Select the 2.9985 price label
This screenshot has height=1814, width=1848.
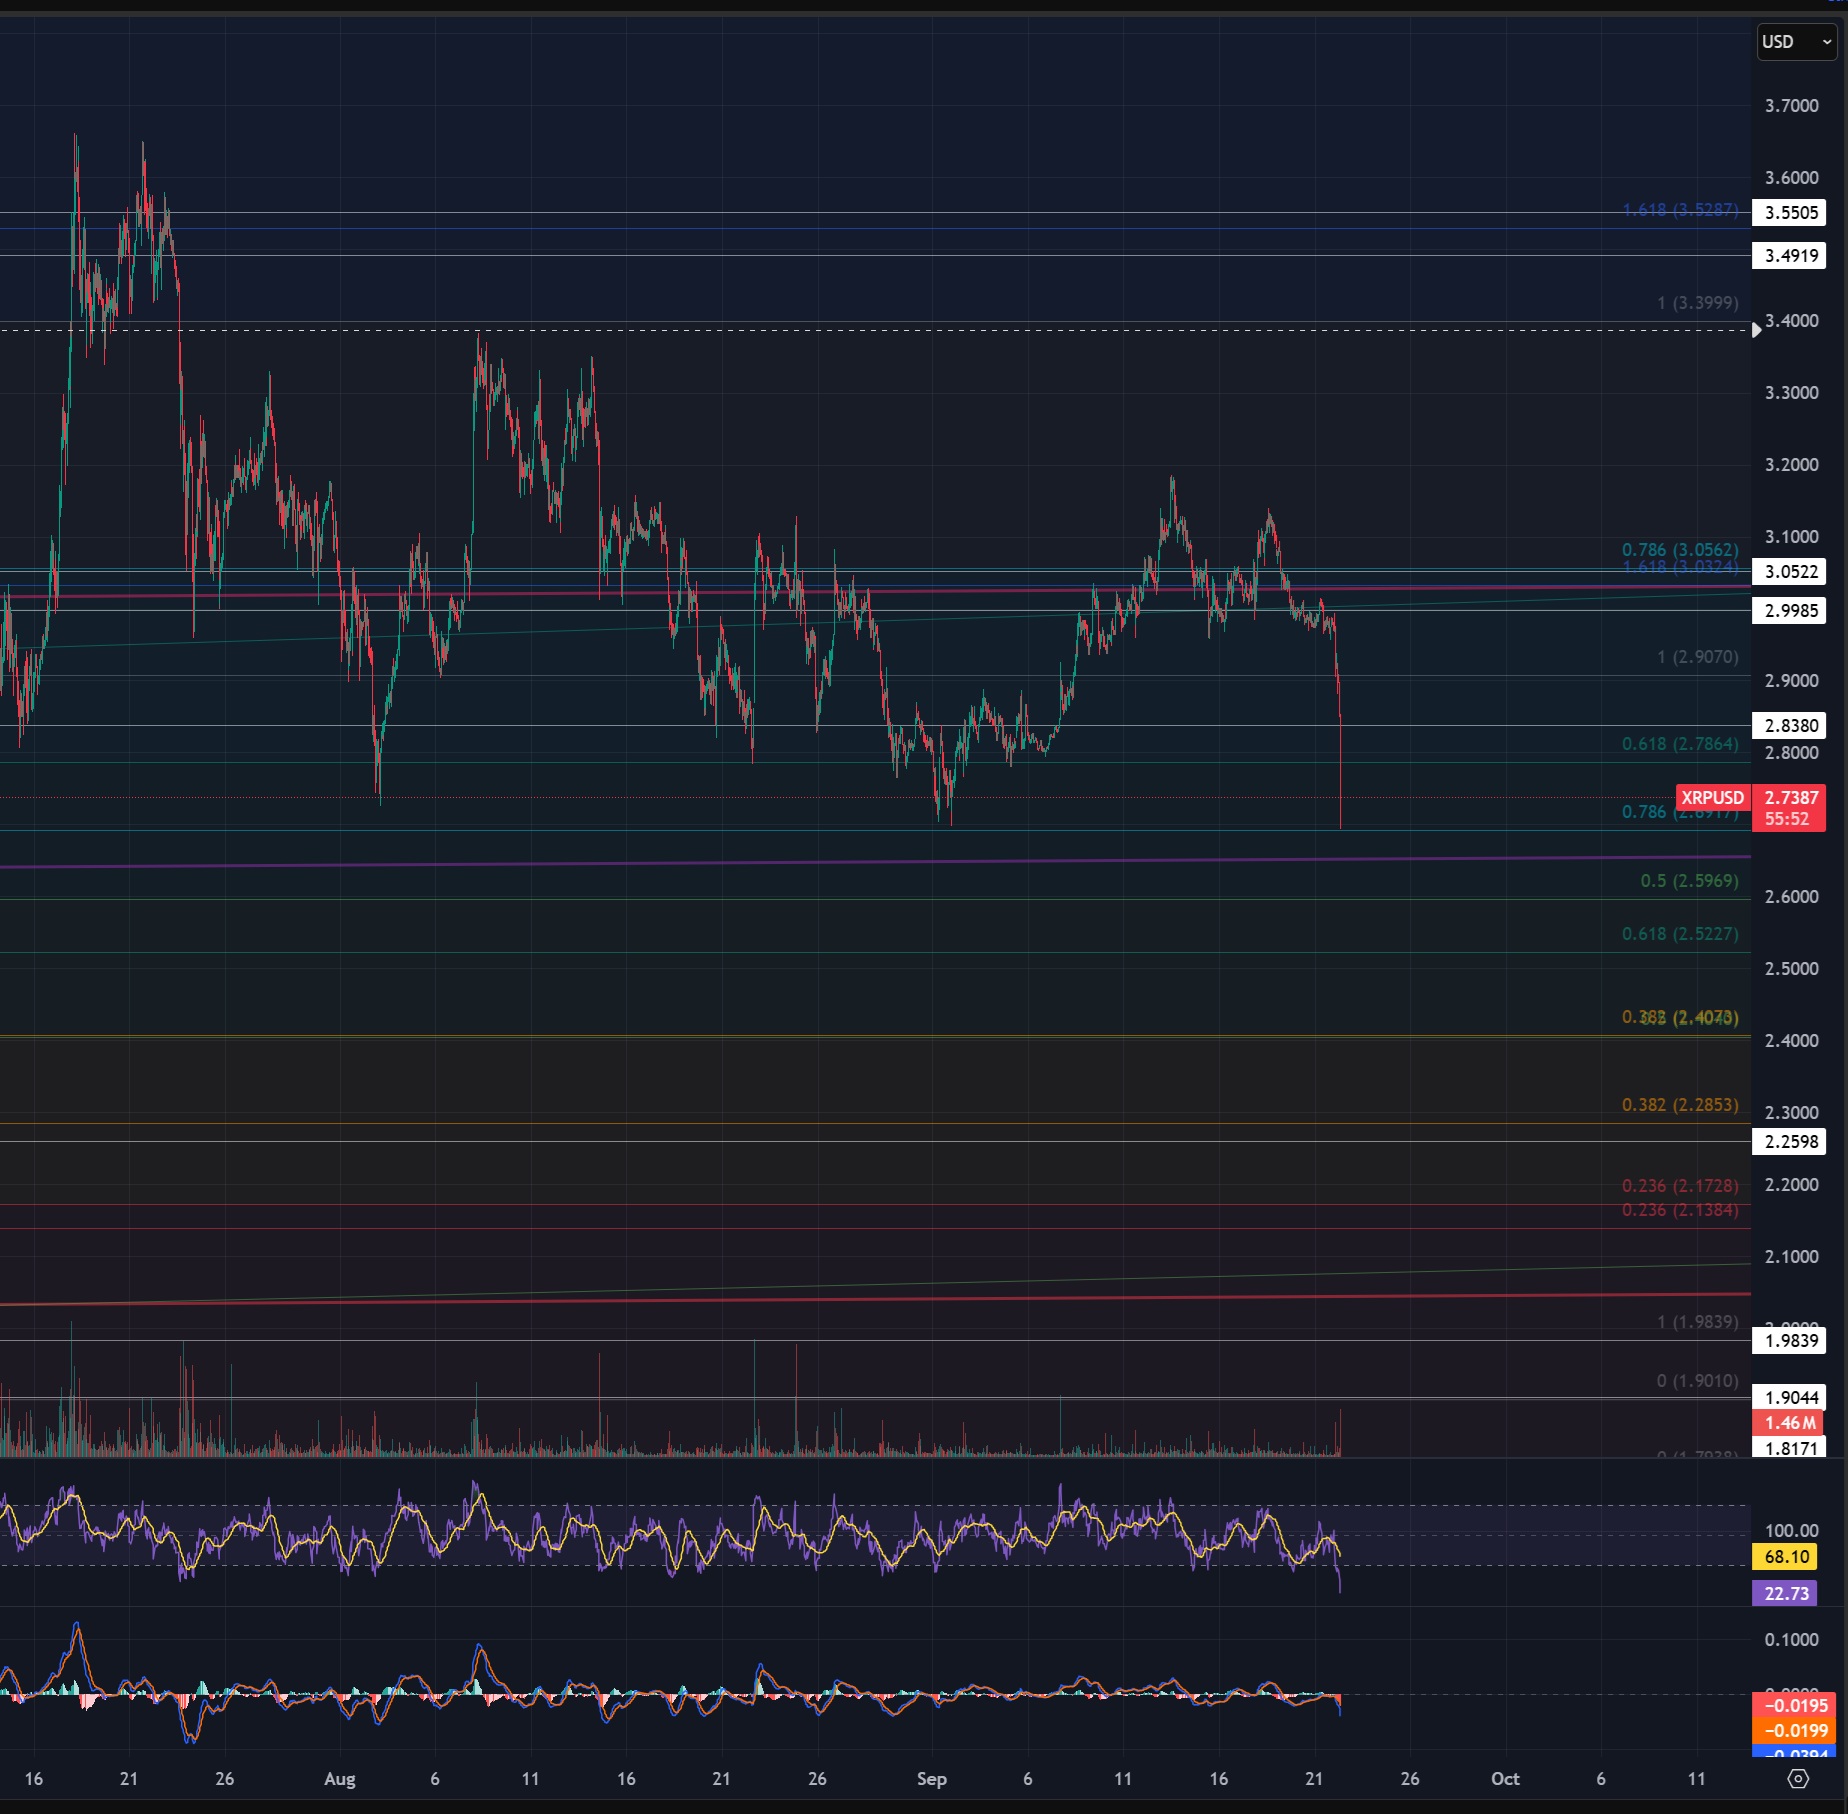(1790, 611)
